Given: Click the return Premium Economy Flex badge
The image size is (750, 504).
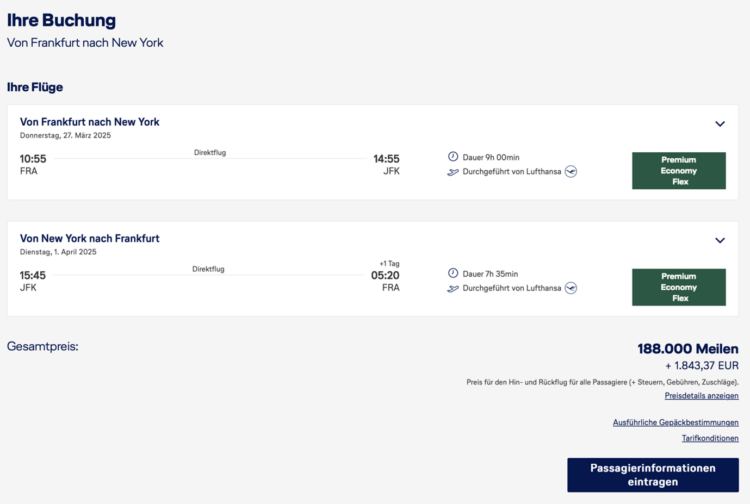Looking at the screenshot, I should point(679,287).
